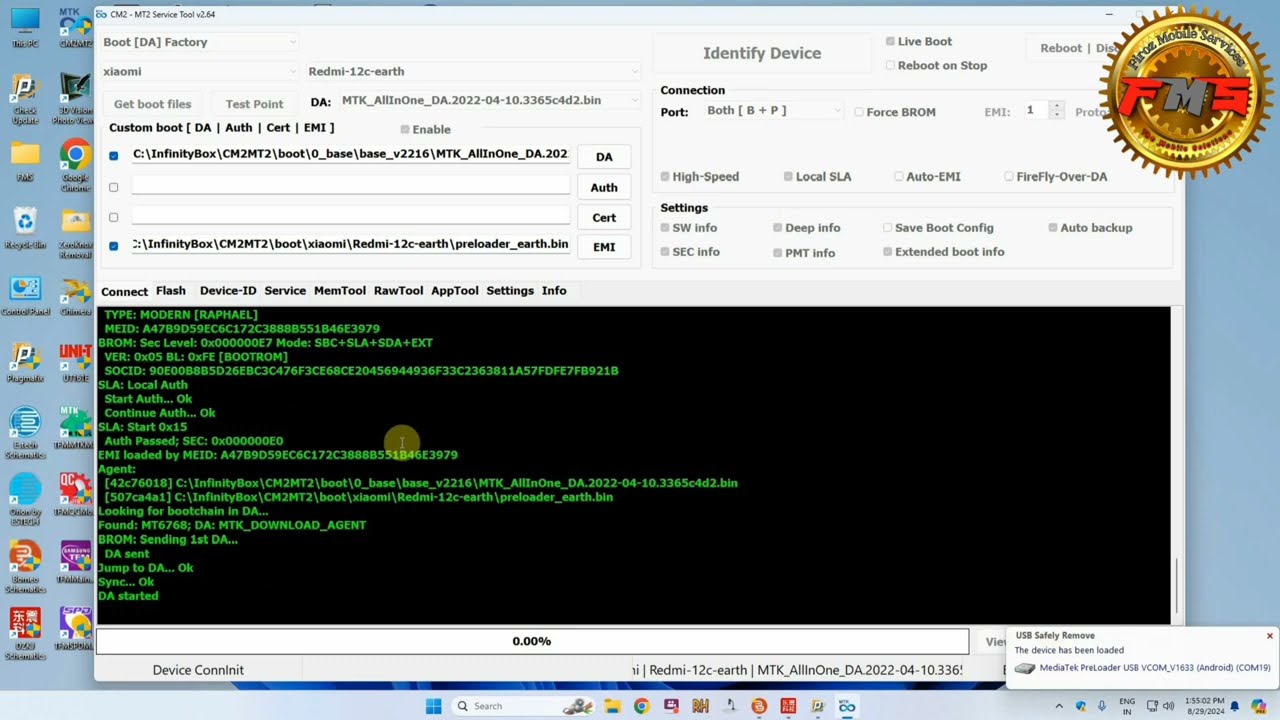Viewport: 1280px width, 720px height.
Task: Open the Redmi-12c-earth model dropdown
Action: (x=472, y=71)
